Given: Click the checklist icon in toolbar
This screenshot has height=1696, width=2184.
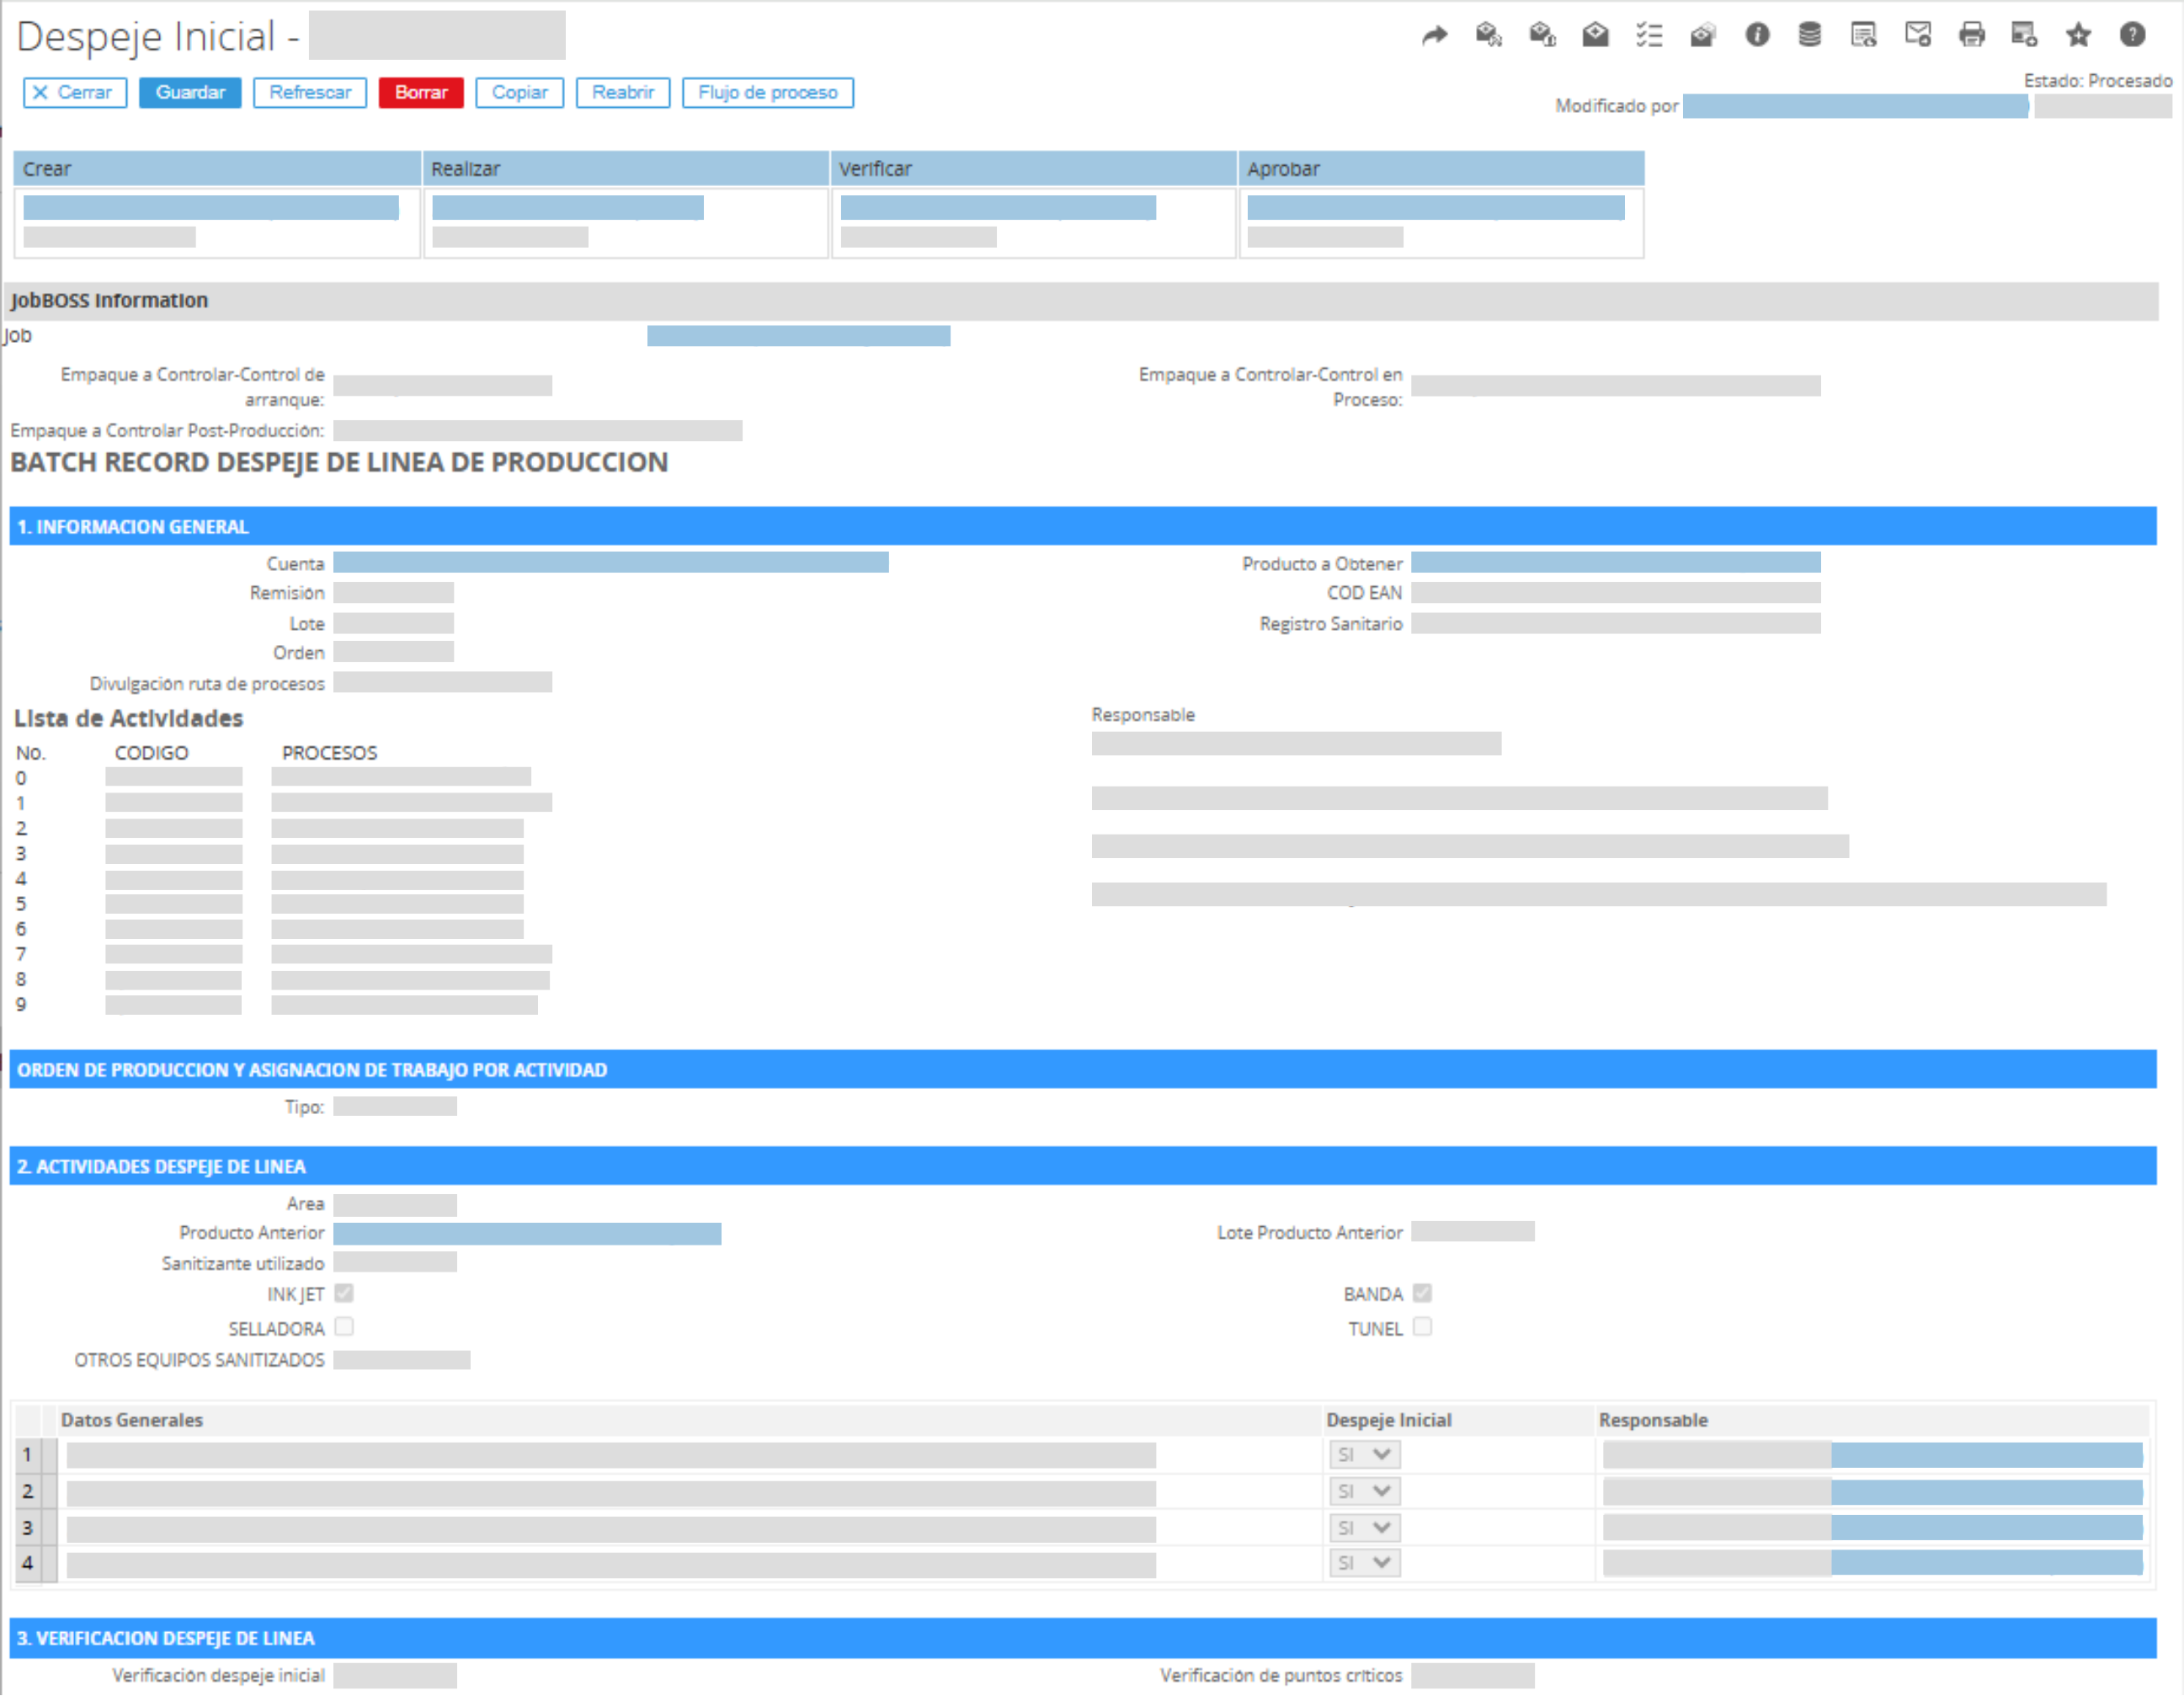Looking at the screenshot, I should click(1649, 36).
